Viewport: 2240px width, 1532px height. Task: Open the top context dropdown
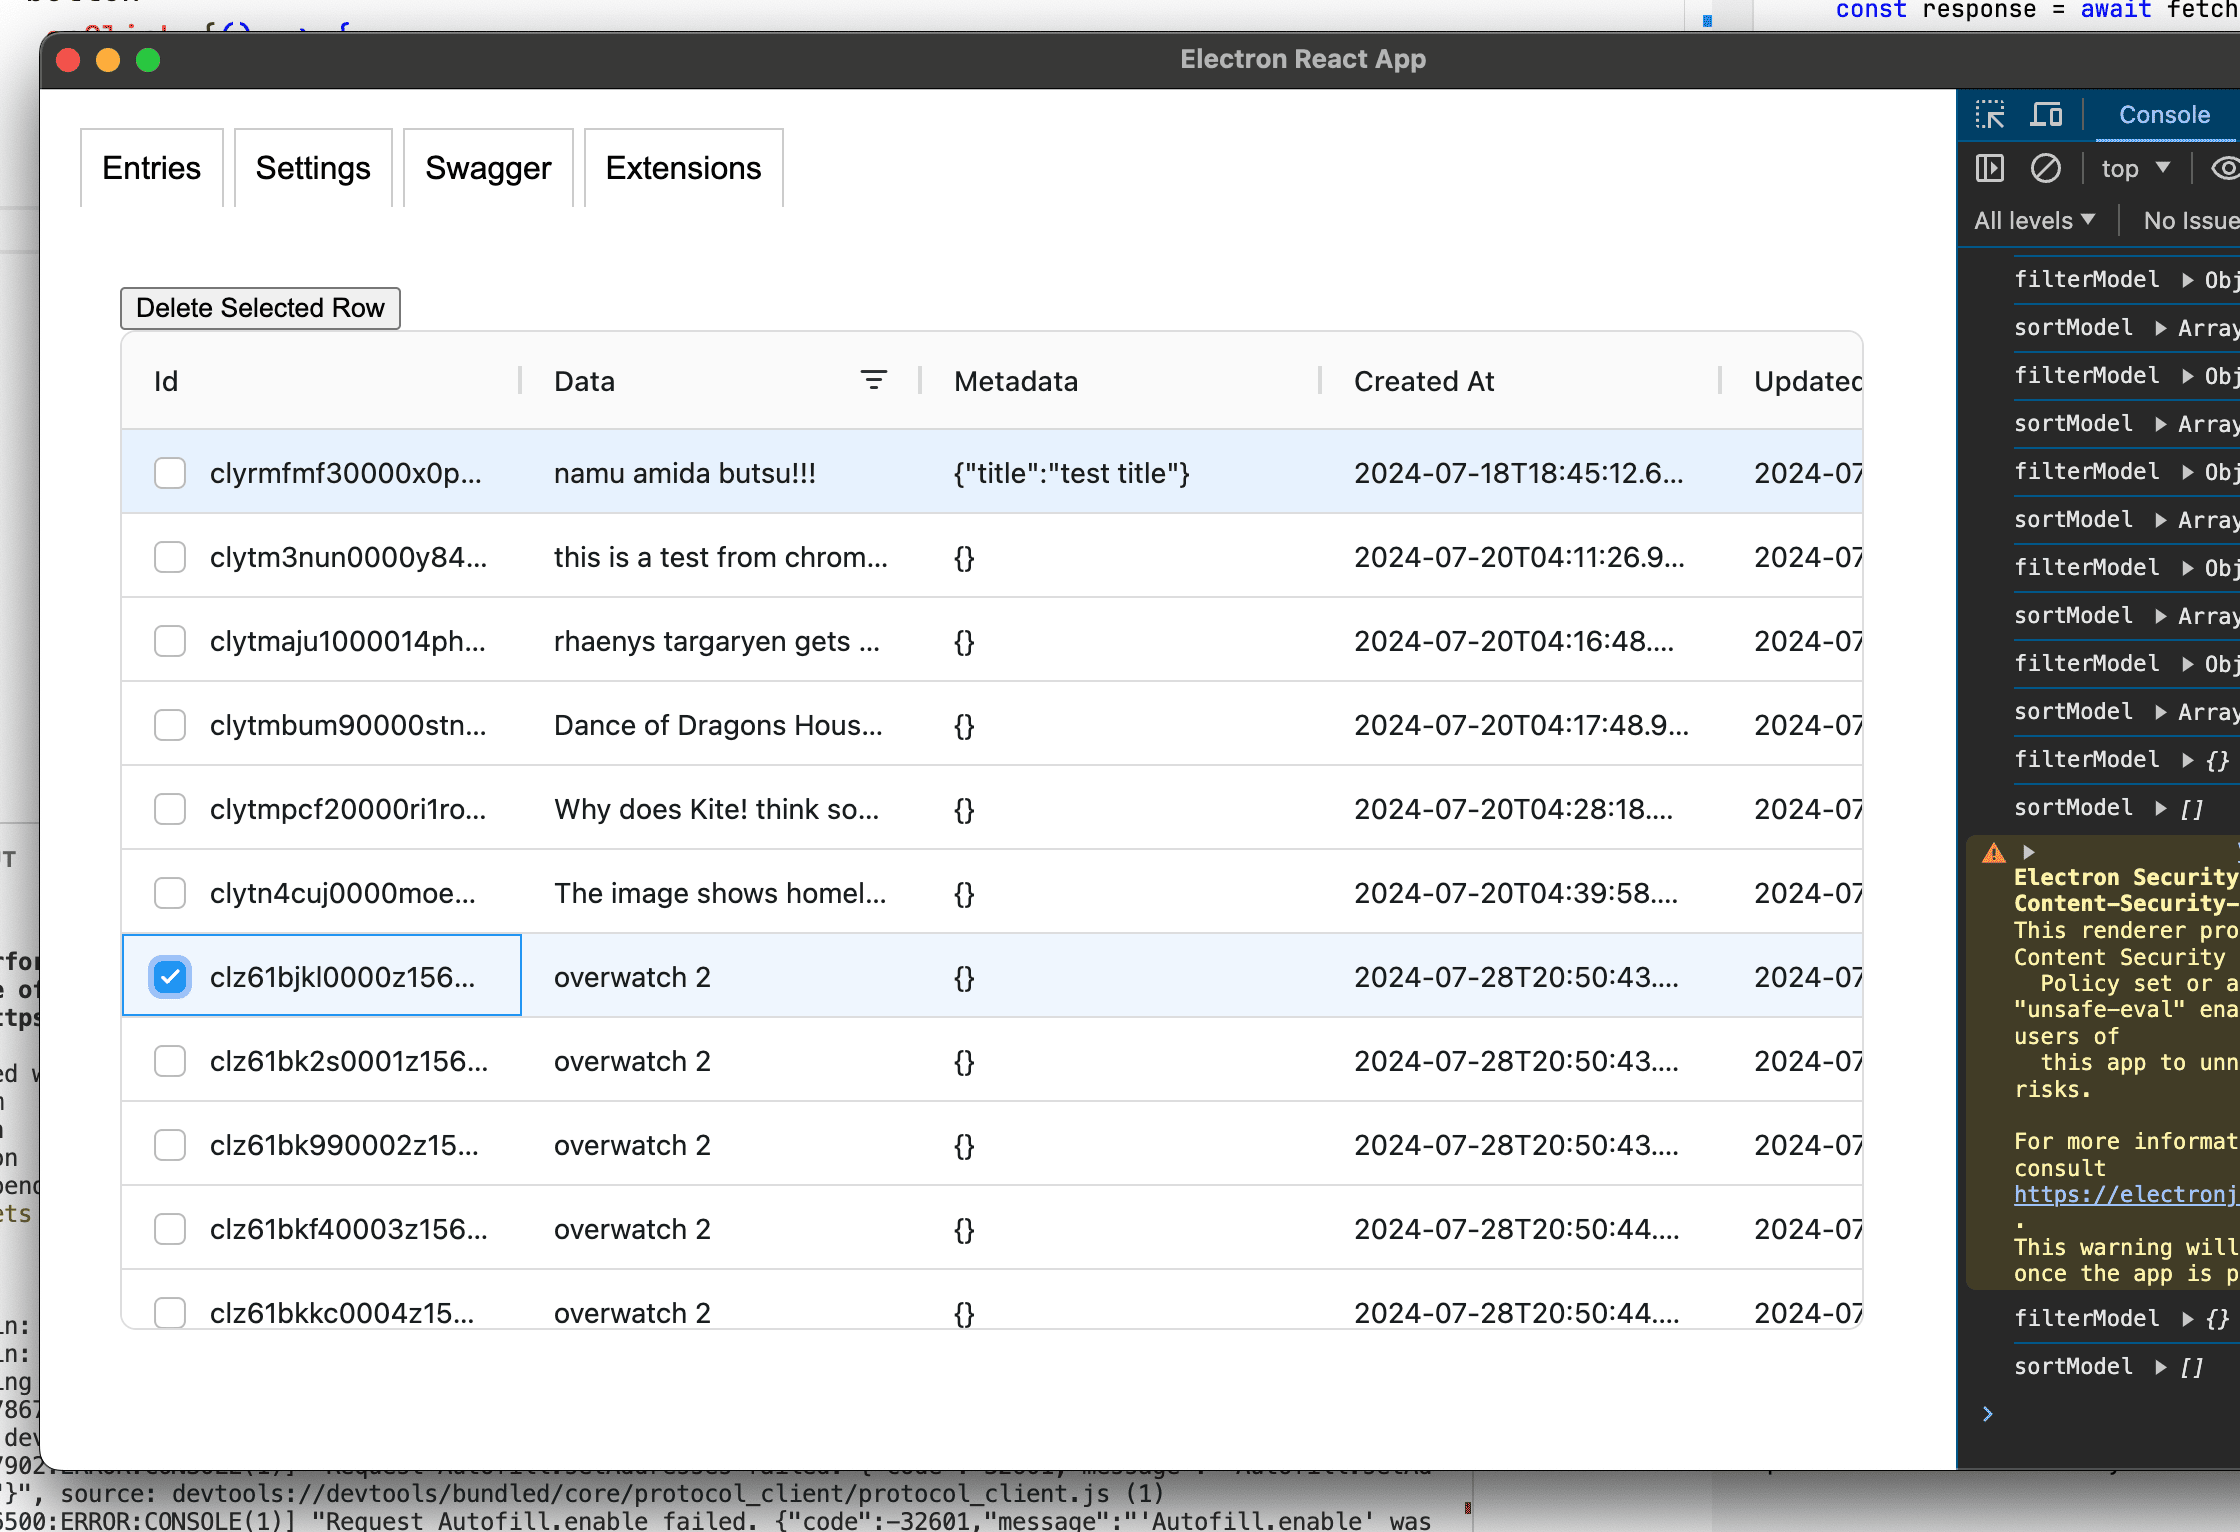tap(2135, 168)
